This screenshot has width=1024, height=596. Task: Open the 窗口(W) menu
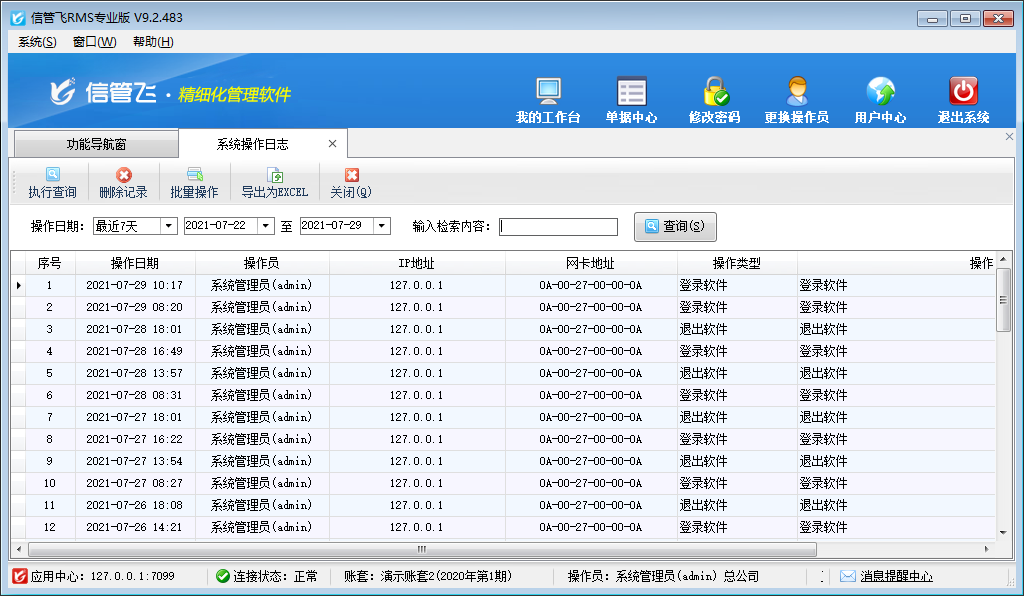pyautogui.click(x=95, y=42)
